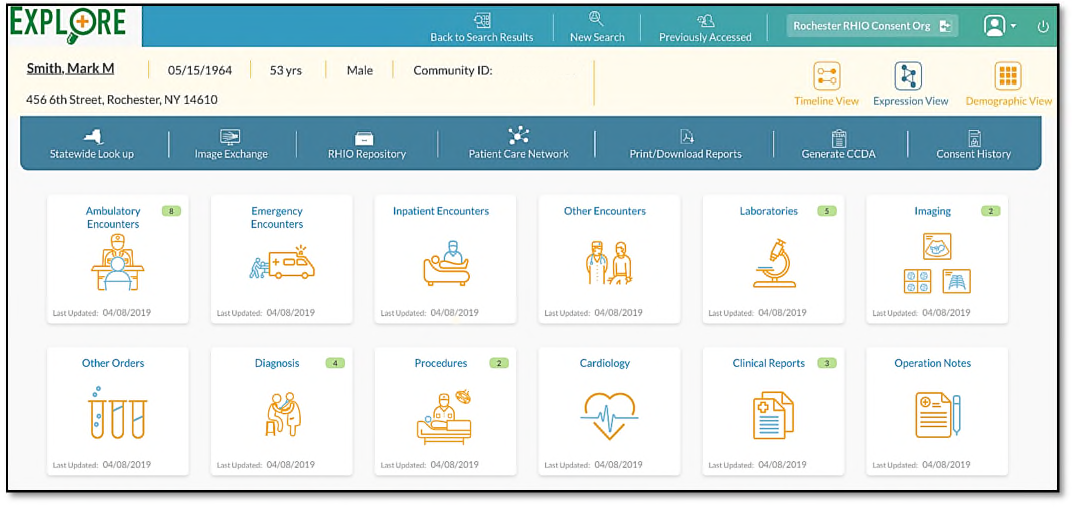Open Image Exchange
Image resolution: width=1072 pixels, height=507 pixels.
pos(231,144)
